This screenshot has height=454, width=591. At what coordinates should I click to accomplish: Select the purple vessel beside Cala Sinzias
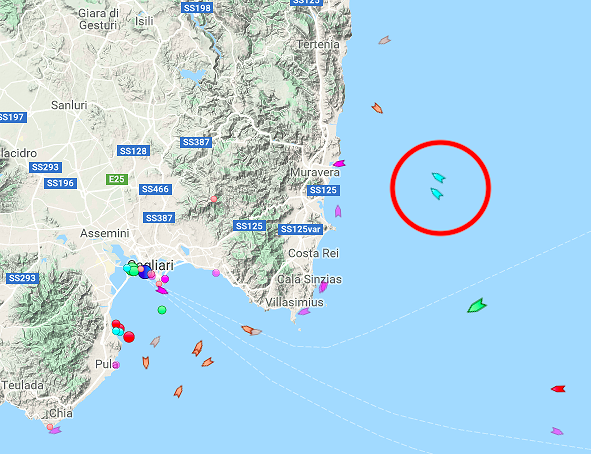323,287
